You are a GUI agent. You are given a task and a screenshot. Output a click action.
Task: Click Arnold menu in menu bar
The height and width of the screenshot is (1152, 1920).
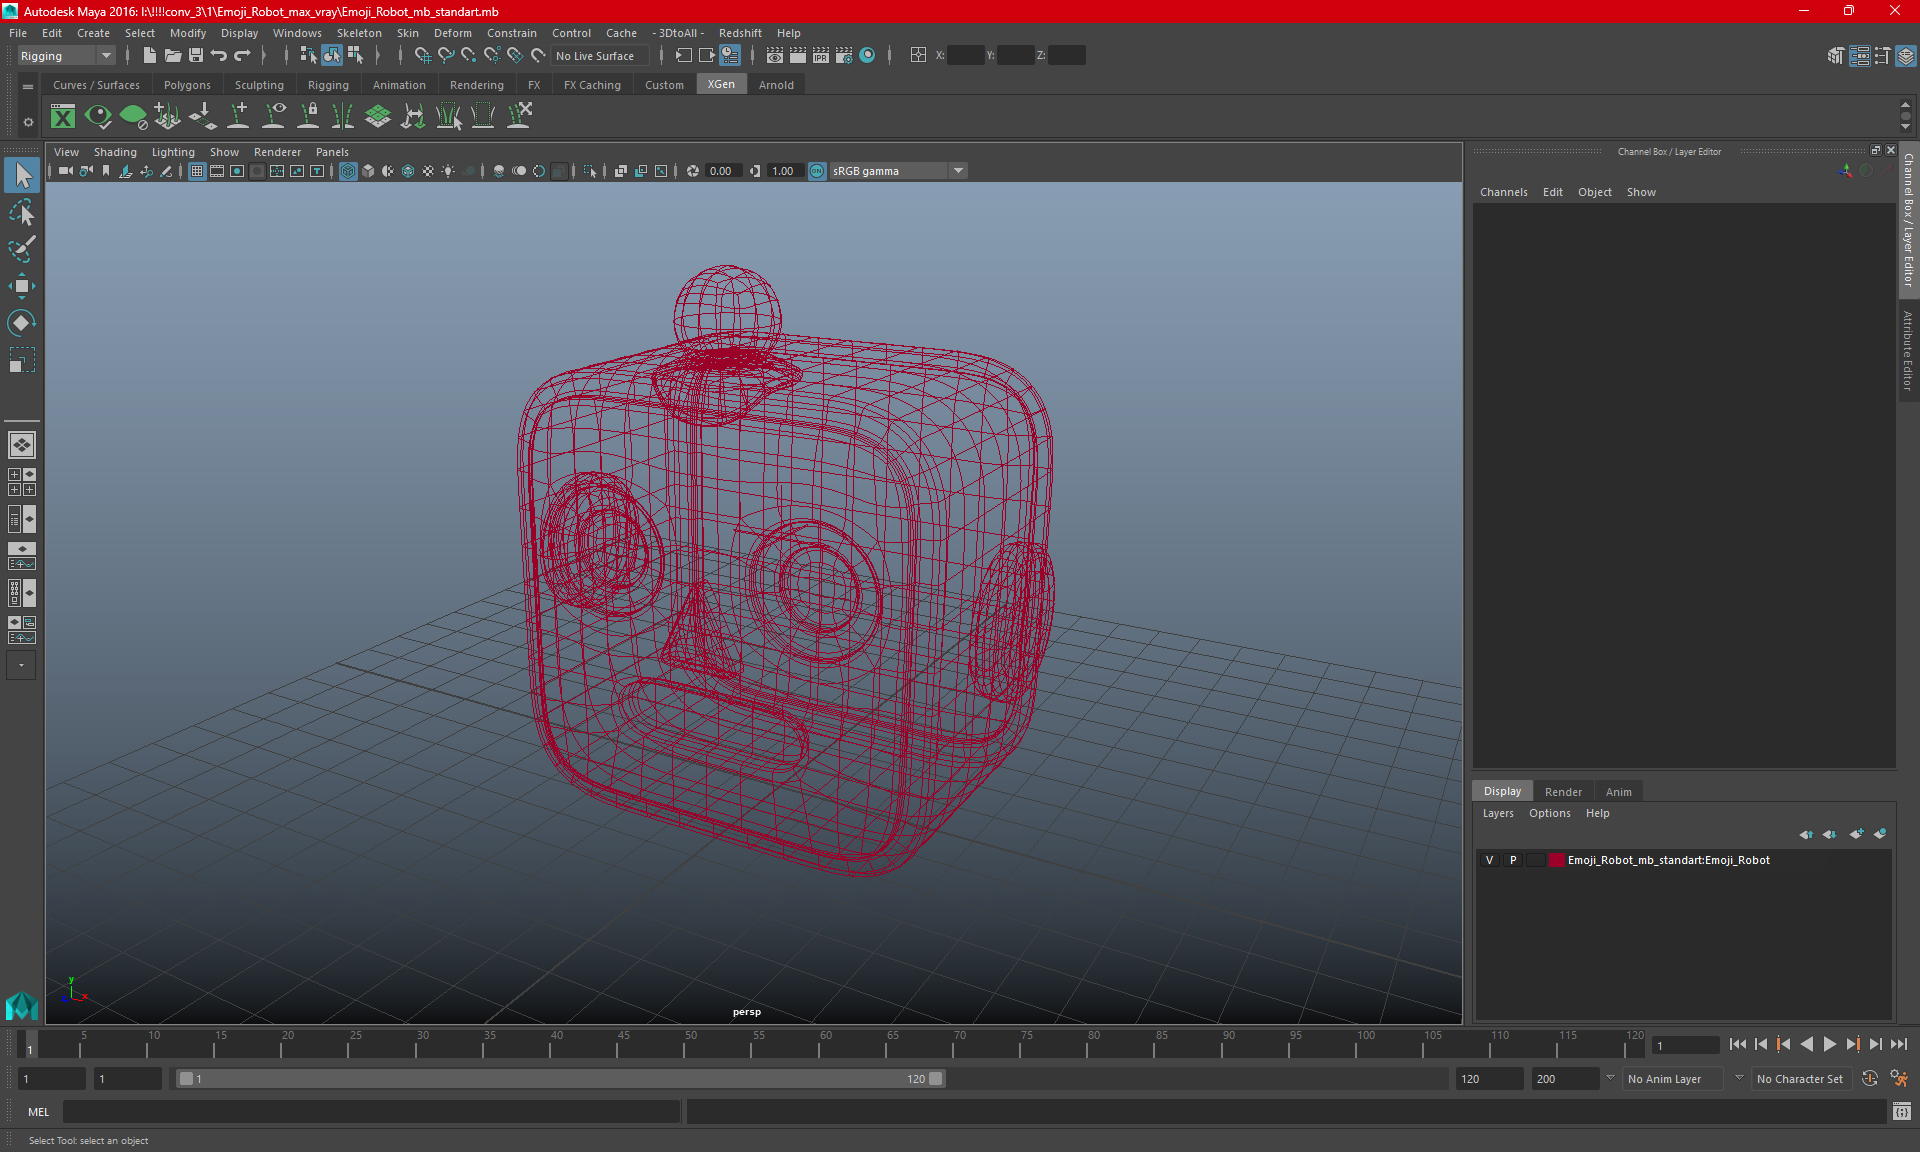776,85
